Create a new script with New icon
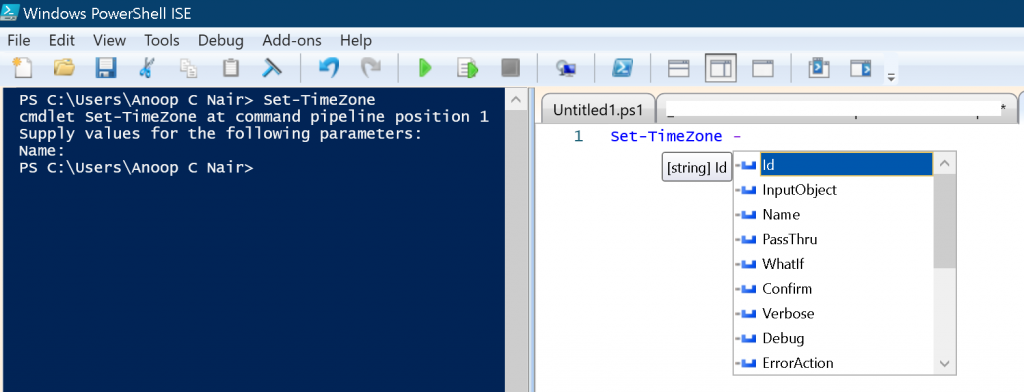The height and width of the screenshot is (392, 1024). [x=23, y=67]
